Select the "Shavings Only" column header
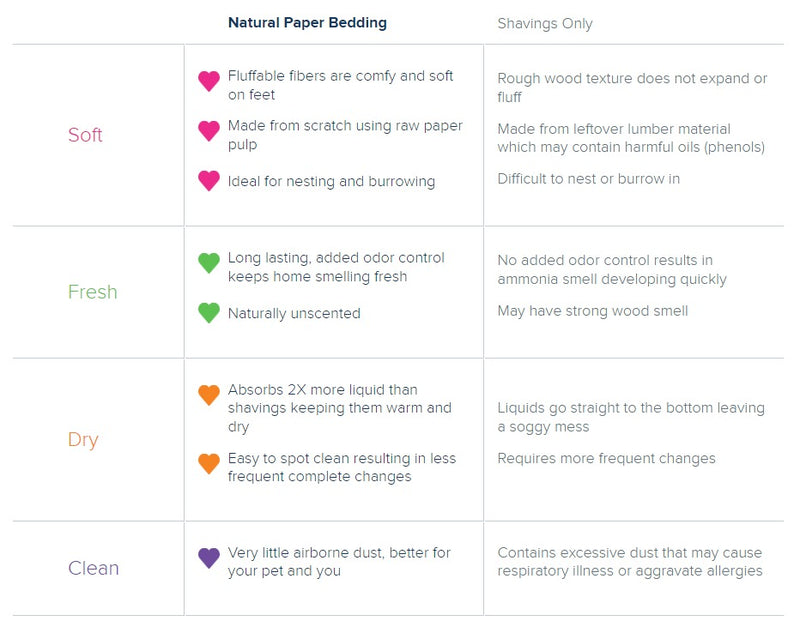 (x=545, y=23)
